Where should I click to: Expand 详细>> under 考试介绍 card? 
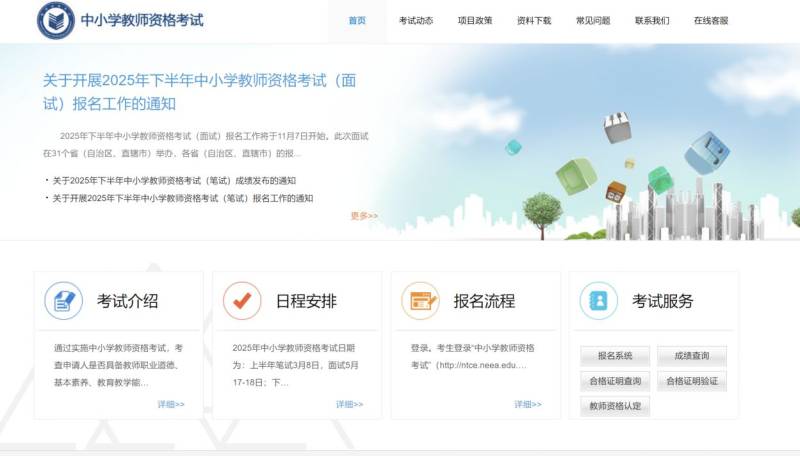171,405
